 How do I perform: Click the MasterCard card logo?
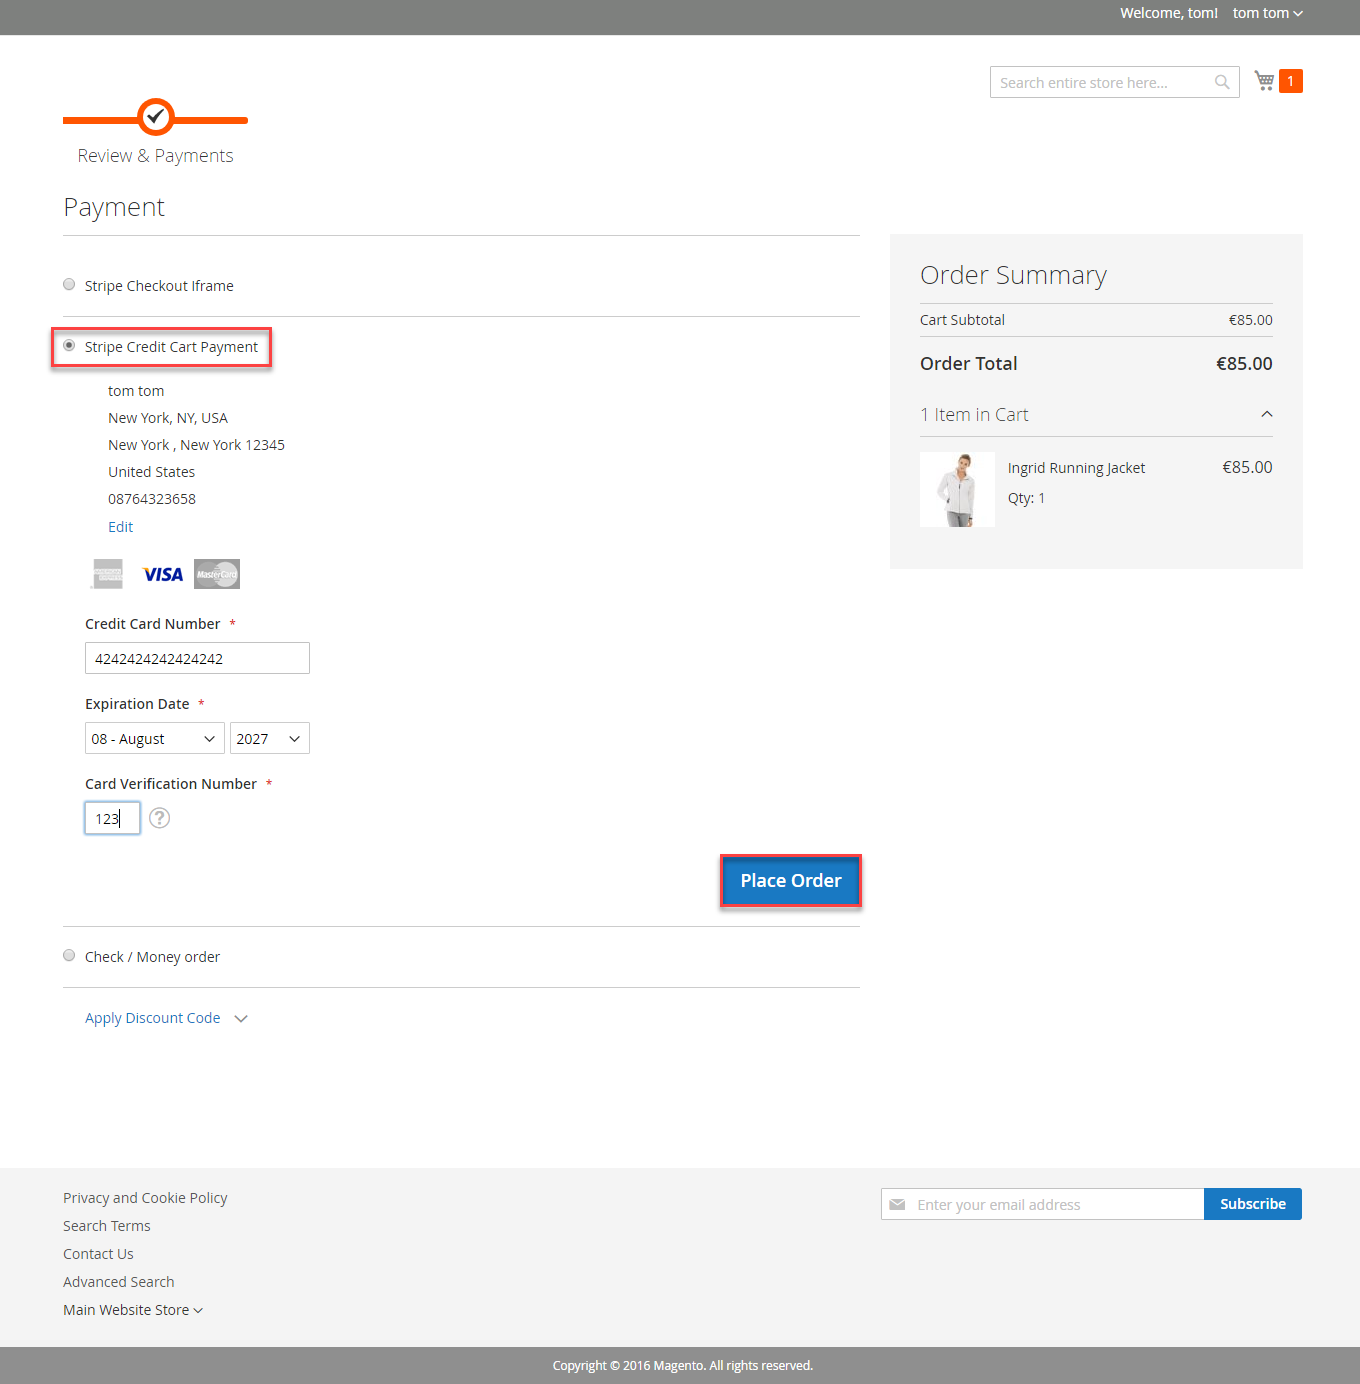coord(217,574)
